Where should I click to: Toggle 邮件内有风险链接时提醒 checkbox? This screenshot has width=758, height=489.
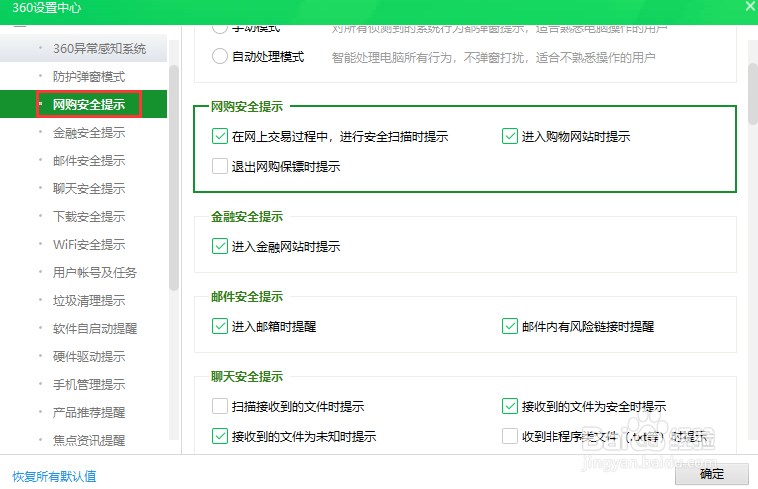510,326
